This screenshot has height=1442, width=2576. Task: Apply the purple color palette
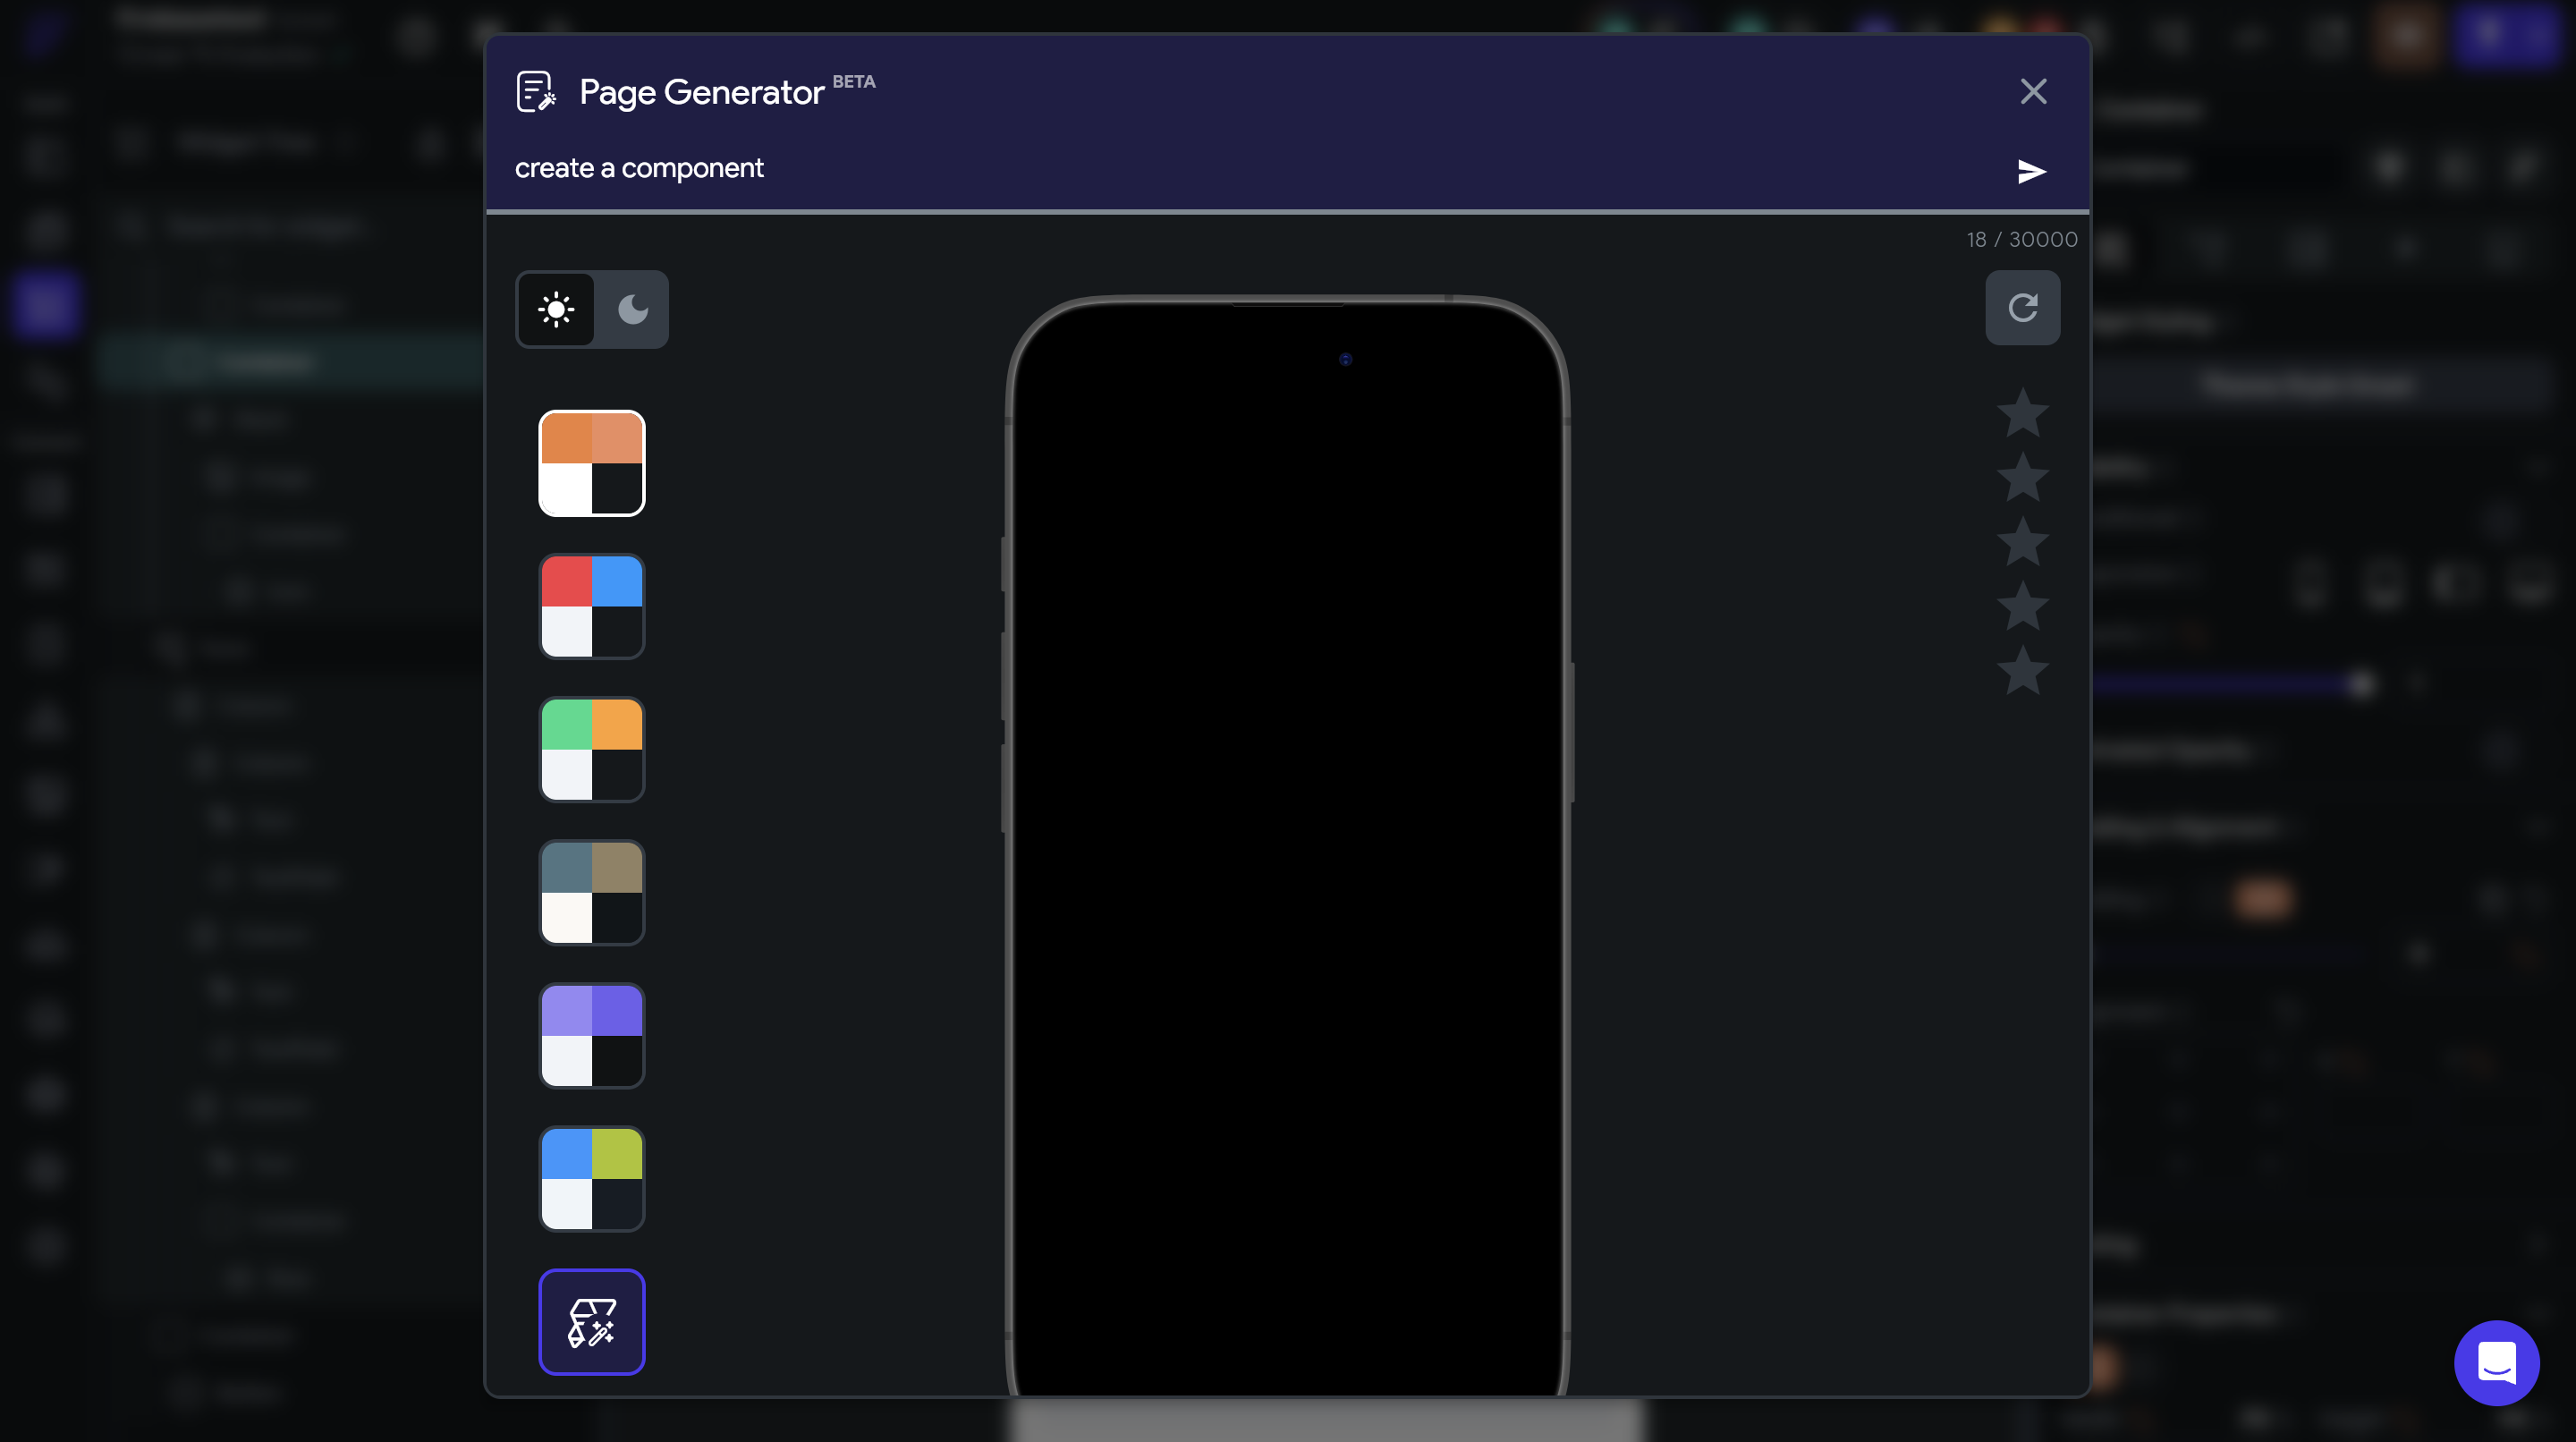(x=591, y=1035)
